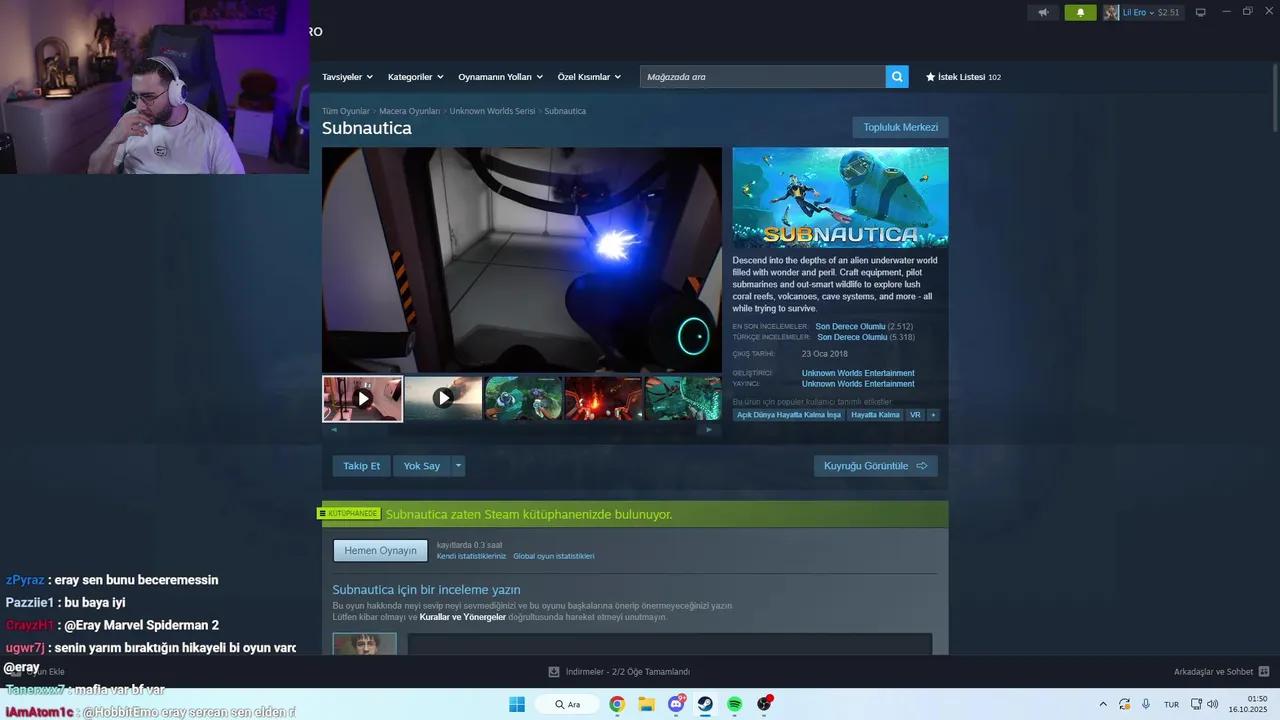Screen dimensions: 1280x720
Task: Select the fifth teal screenshot thumbnail
Action: coord(683,398)
